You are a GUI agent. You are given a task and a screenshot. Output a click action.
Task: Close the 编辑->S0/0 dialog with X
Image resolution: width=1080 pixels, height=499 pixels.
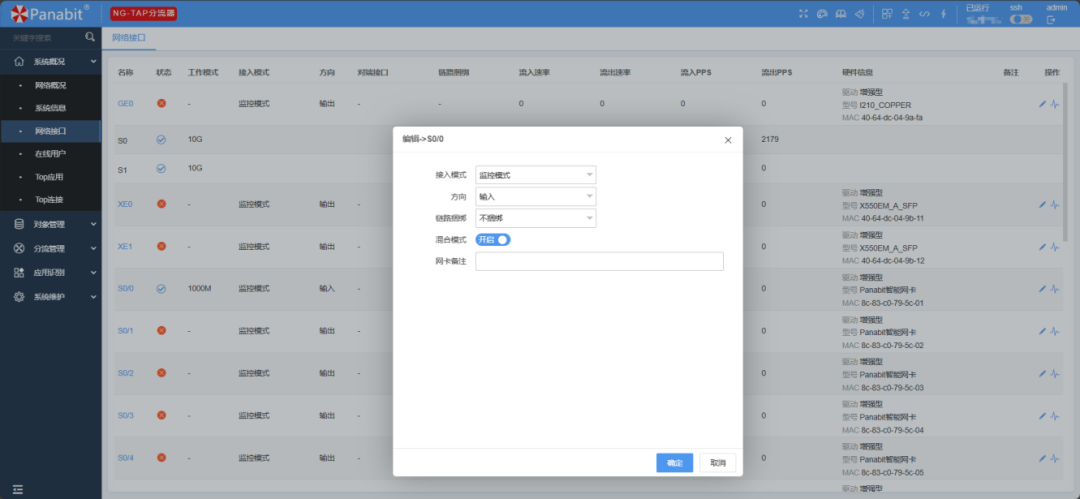pos(728,140)
